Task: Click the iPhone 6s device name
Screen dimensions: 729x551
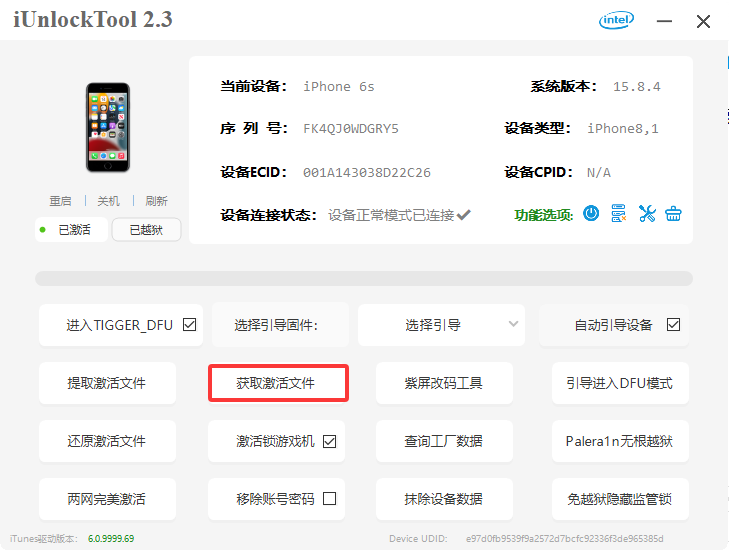Action: point(339,86)
